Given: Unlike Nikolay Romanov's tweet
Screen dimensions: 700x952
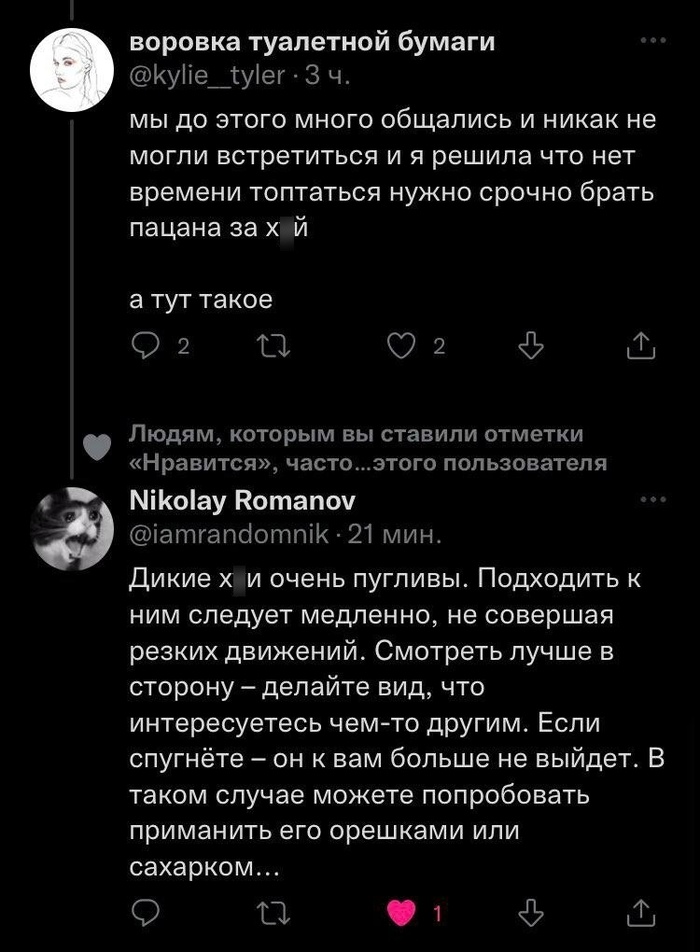Looking at the screenshot, I should click(400, 912).
